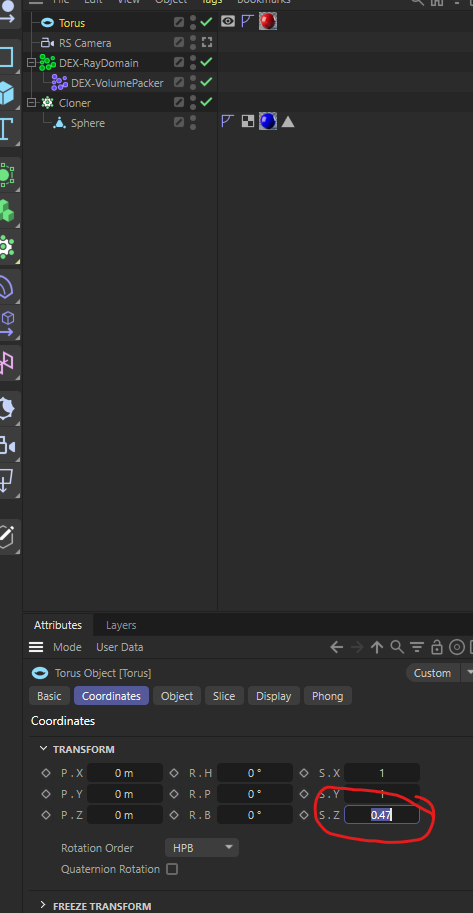This screenshot has height=913, width=473.
Task: Click the R.H rotation input field
Action: (255, 773)
